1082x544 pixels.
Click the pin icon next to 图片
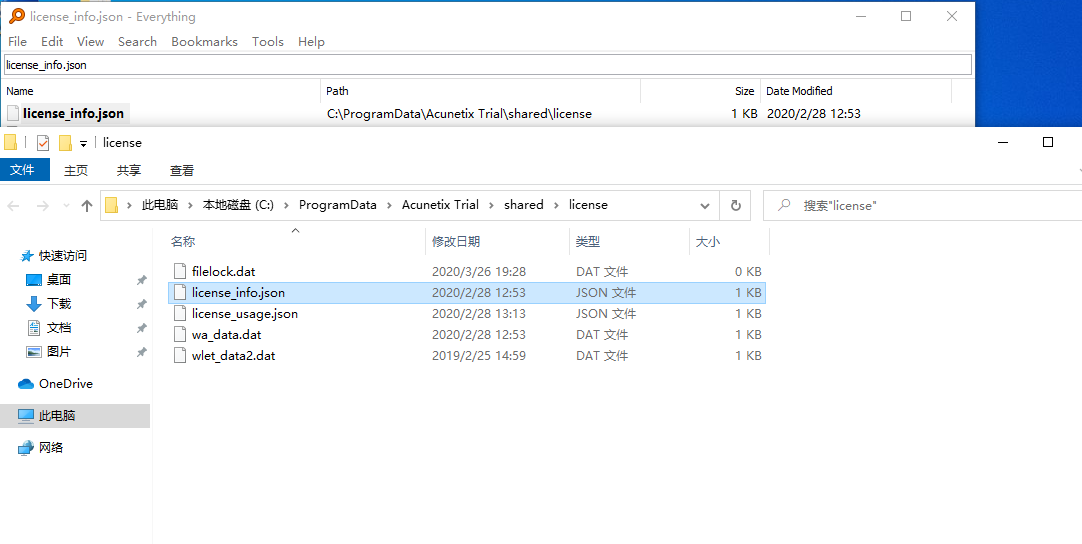(x=141, y=352)
